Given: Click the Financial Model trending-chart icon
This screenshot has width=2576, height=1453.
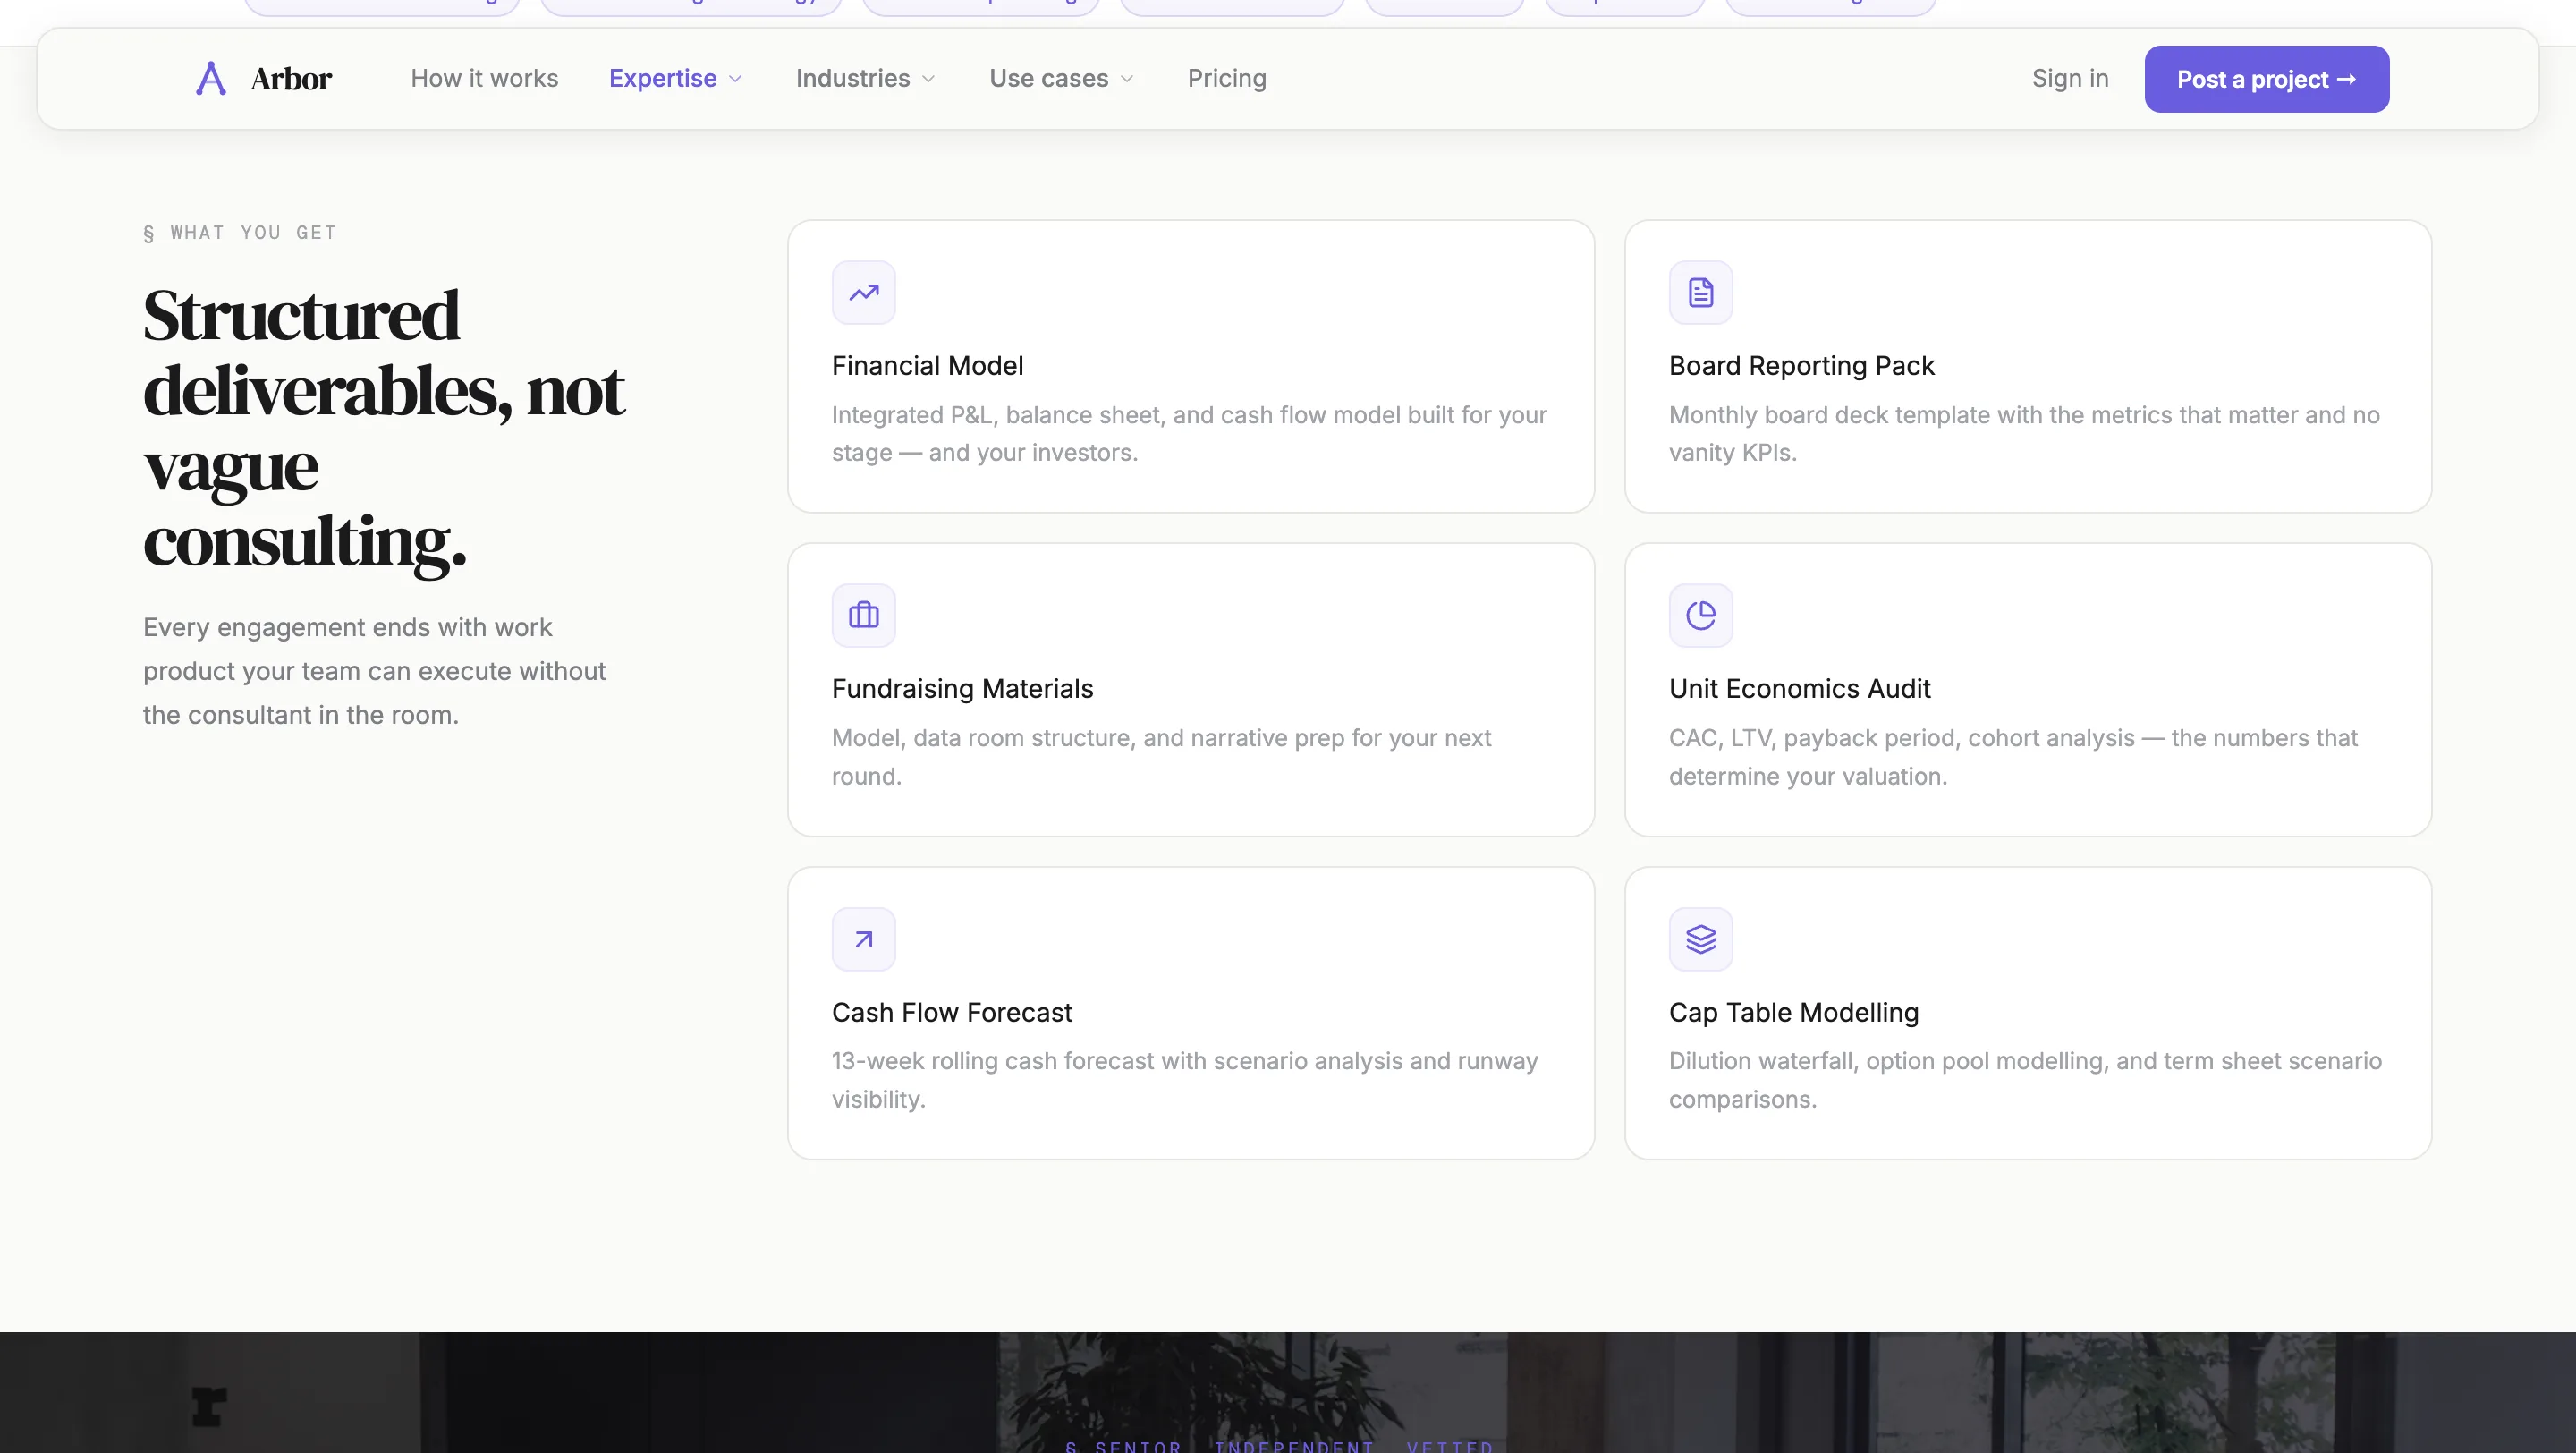Looking at the screenshot, I should tap(862, 292).
